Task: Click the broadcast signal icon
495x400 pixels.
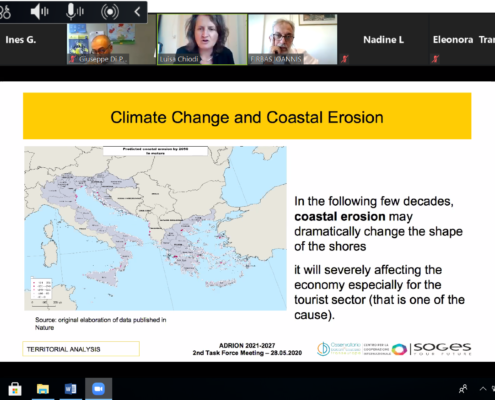Action: pyautogui.click(x=110, y=12)
